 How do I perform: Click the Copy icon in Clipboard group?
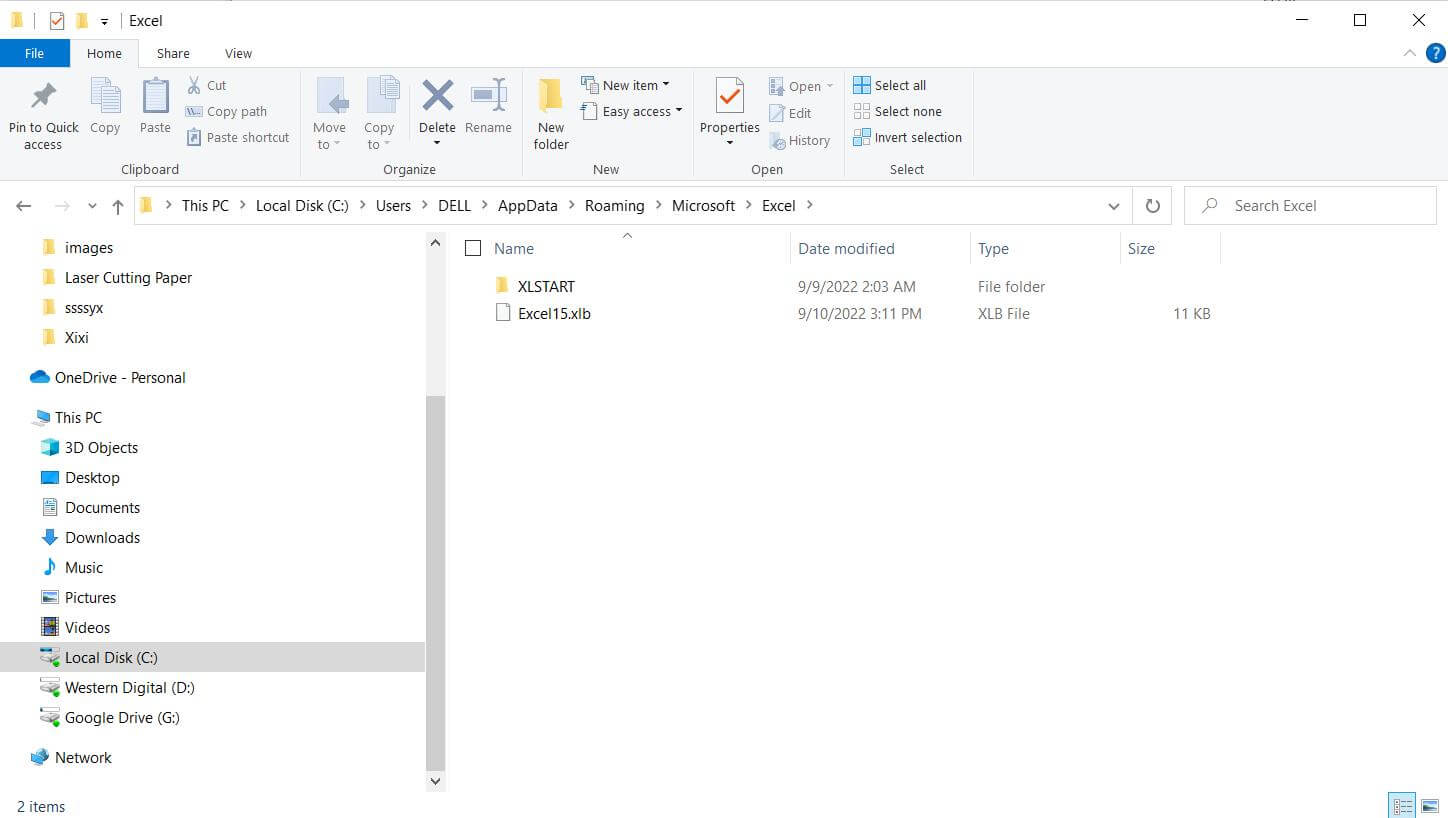105,97
